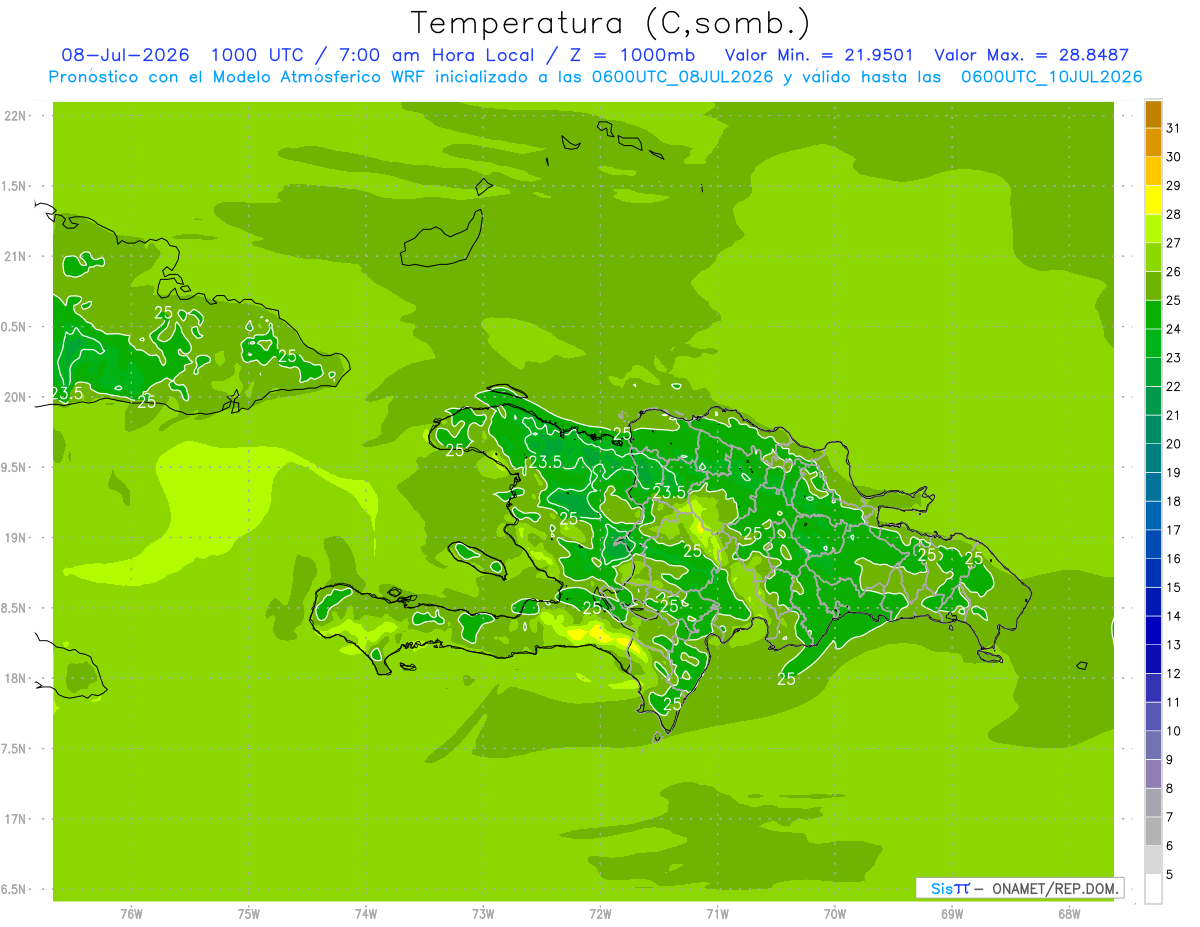Viewport: 1200px width, 927px height.
Task: Click the 23.5 contour label over Cuba
Action: [x=66, y=393]
